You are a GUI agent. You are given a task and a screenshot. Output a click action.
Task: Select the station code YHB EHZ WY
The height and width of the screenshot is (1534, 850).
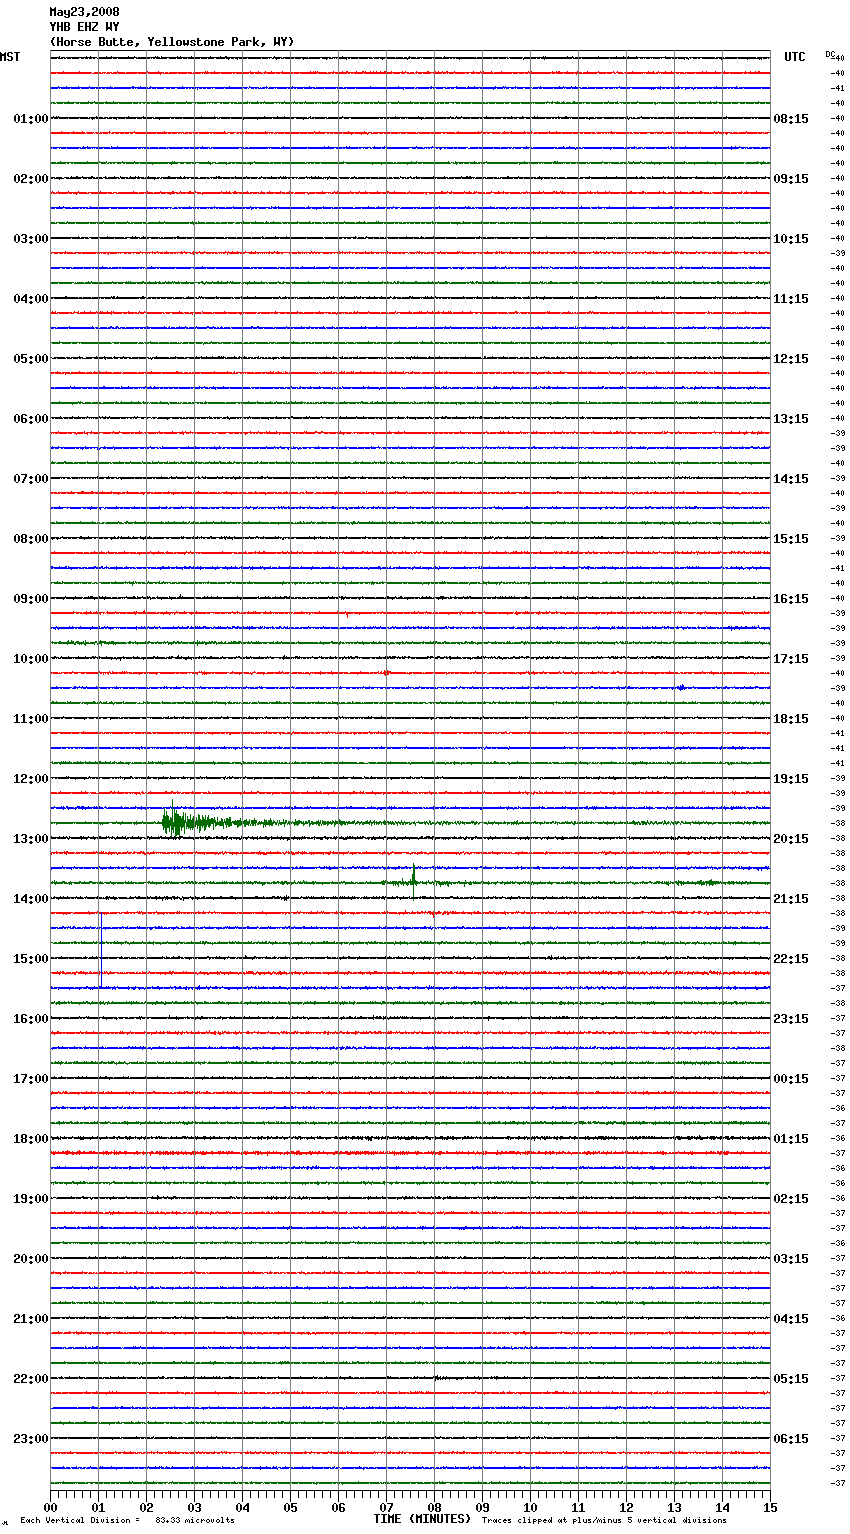click(84, 27)
